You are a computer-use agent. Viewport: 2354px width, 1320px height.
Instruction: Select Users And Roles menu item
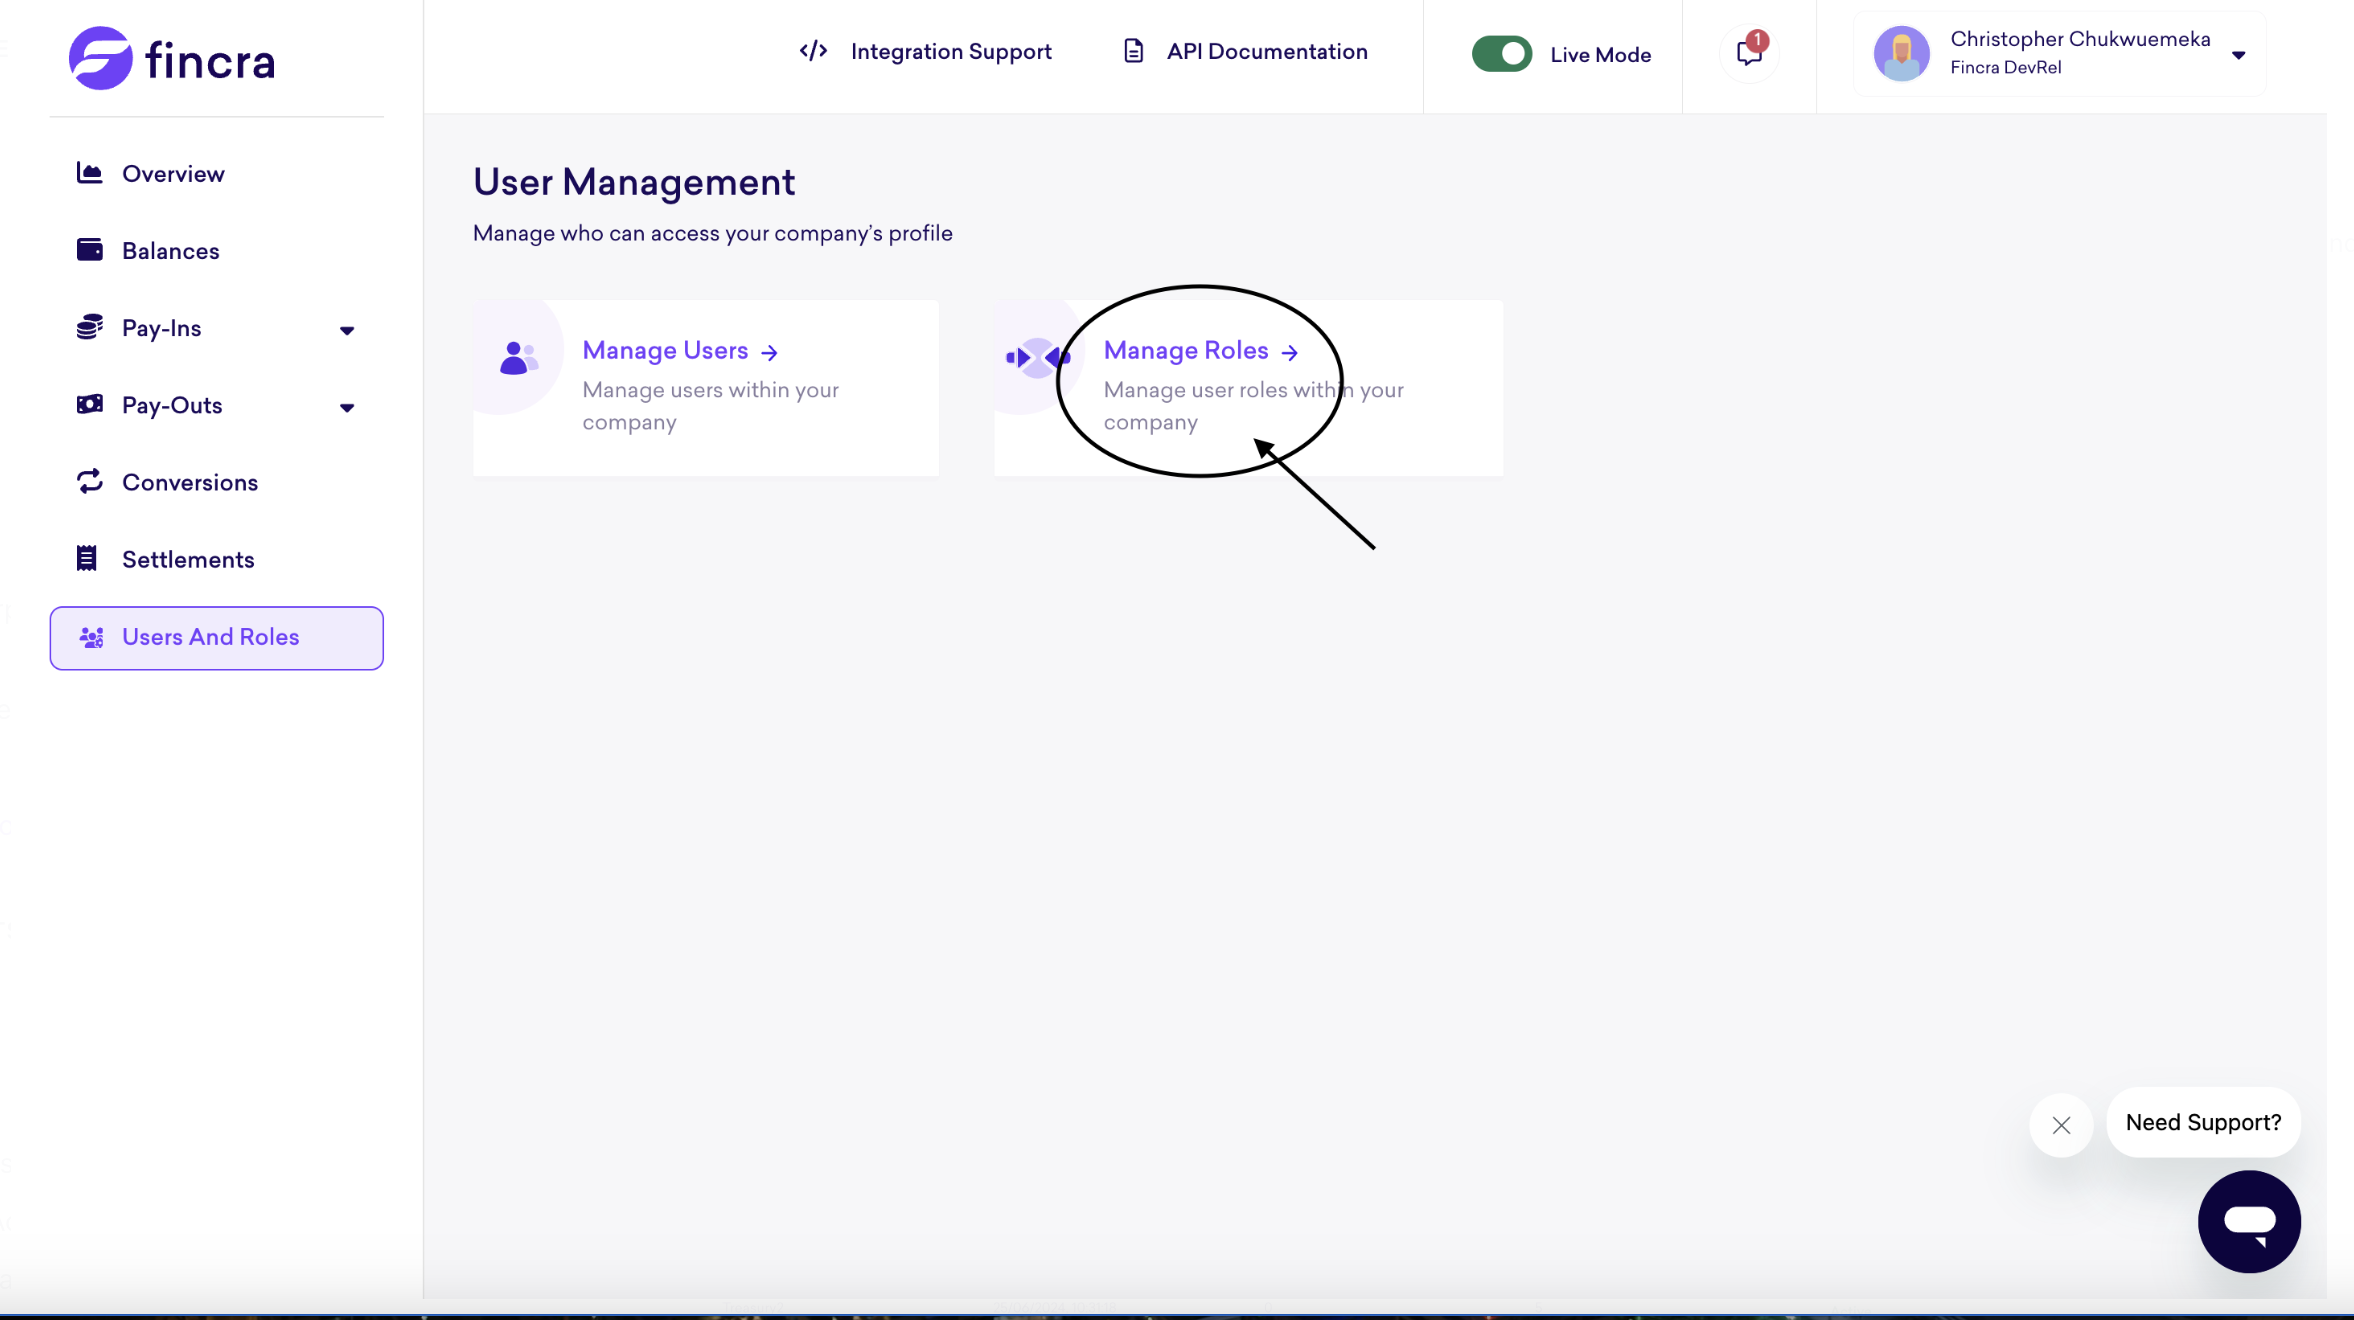click(216, 638)
